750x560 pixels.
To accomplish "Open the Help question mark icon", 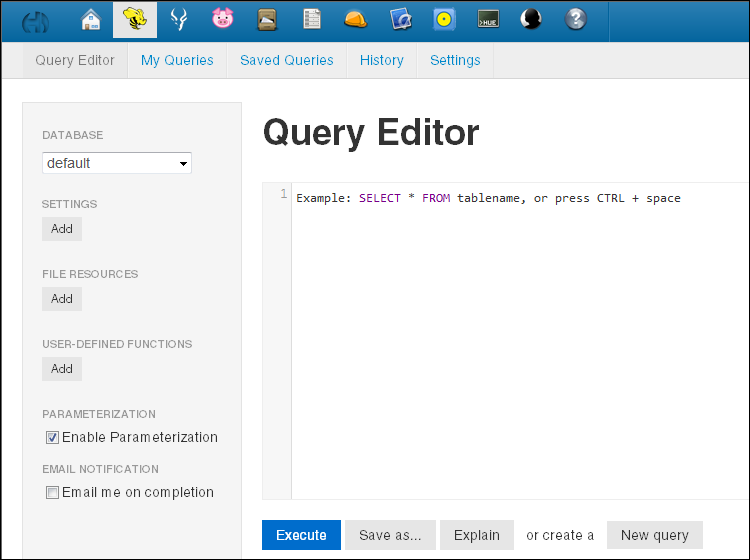I will pyautogui.click(x=575, y=20).
